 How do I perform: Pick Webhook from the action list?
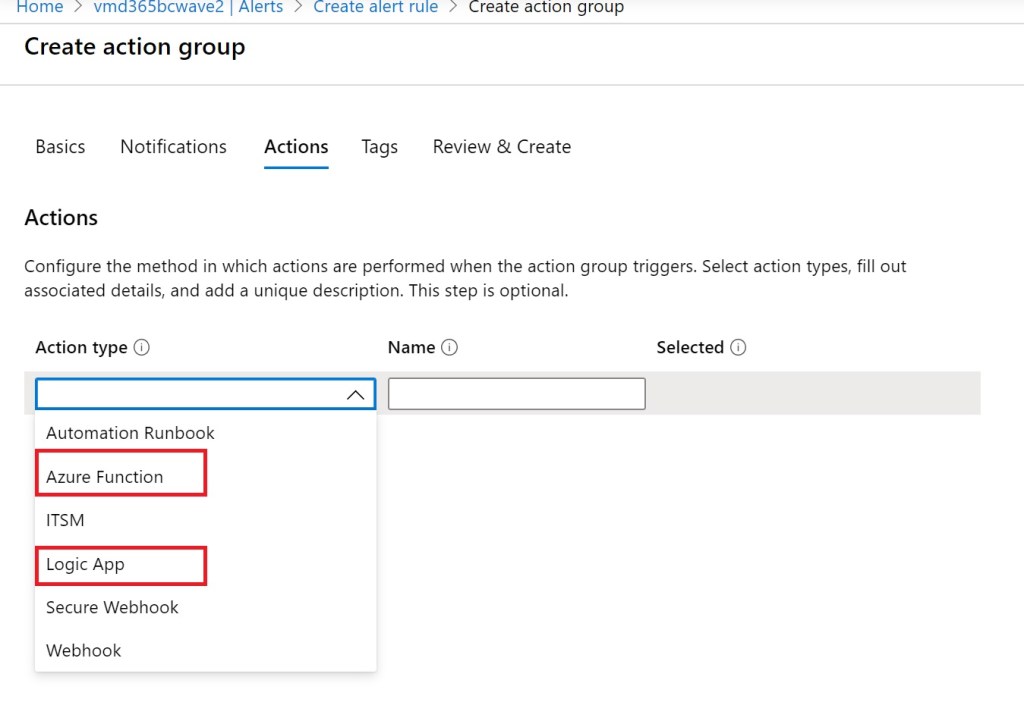84,650
